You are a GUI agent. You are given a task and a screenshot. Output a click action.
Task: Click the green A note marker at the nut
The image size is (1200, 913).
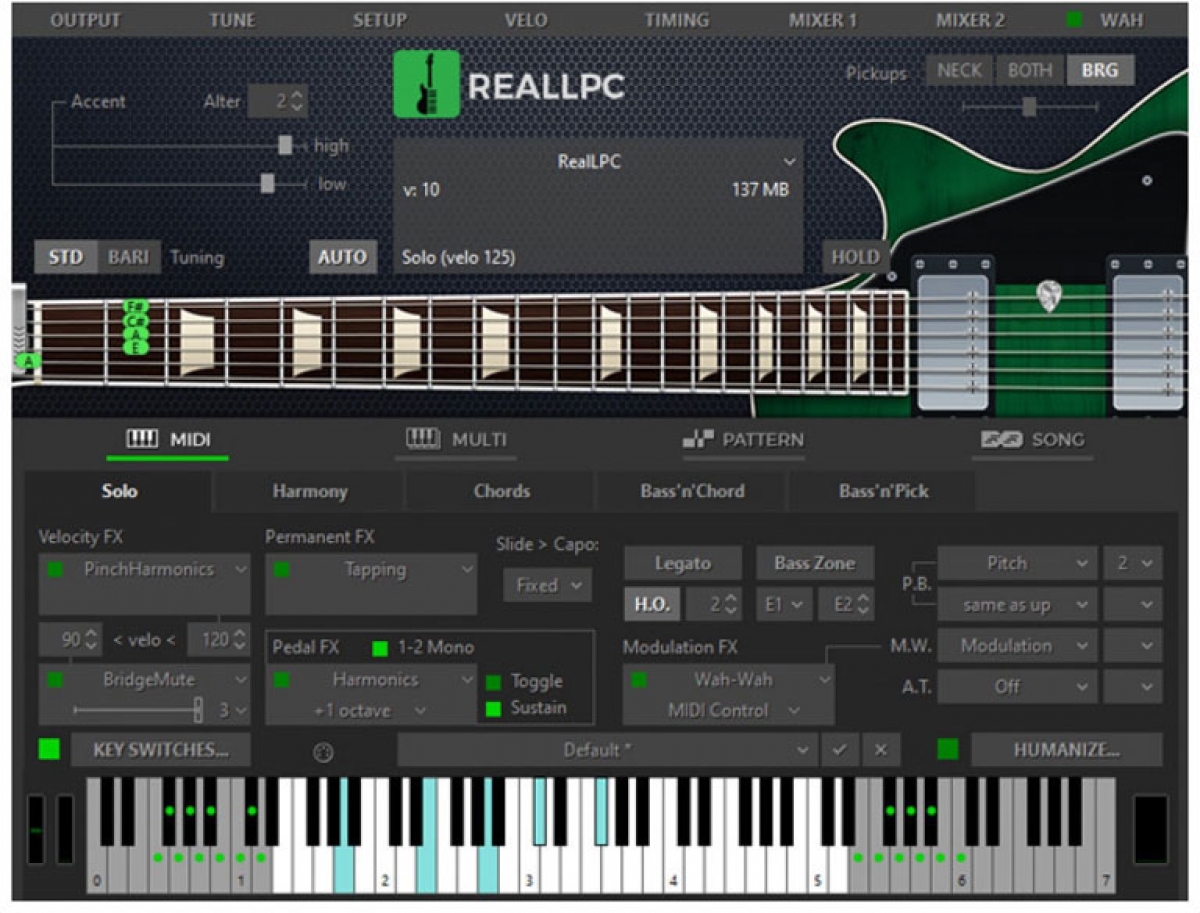pos(28,361)
